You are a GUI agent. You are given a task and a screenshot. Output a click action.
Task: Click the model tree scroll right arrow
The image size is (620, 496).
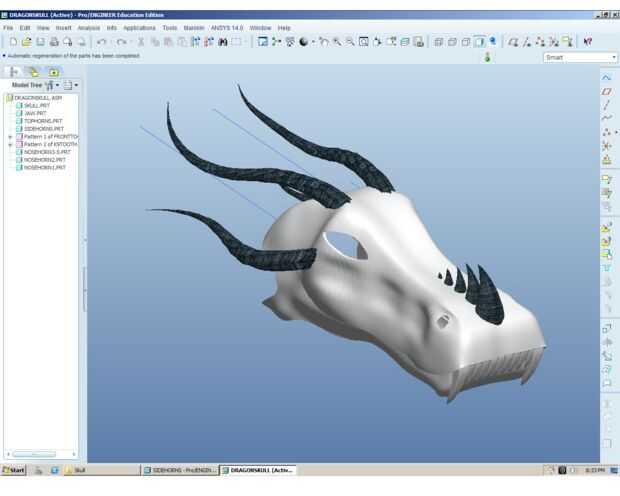74,454
